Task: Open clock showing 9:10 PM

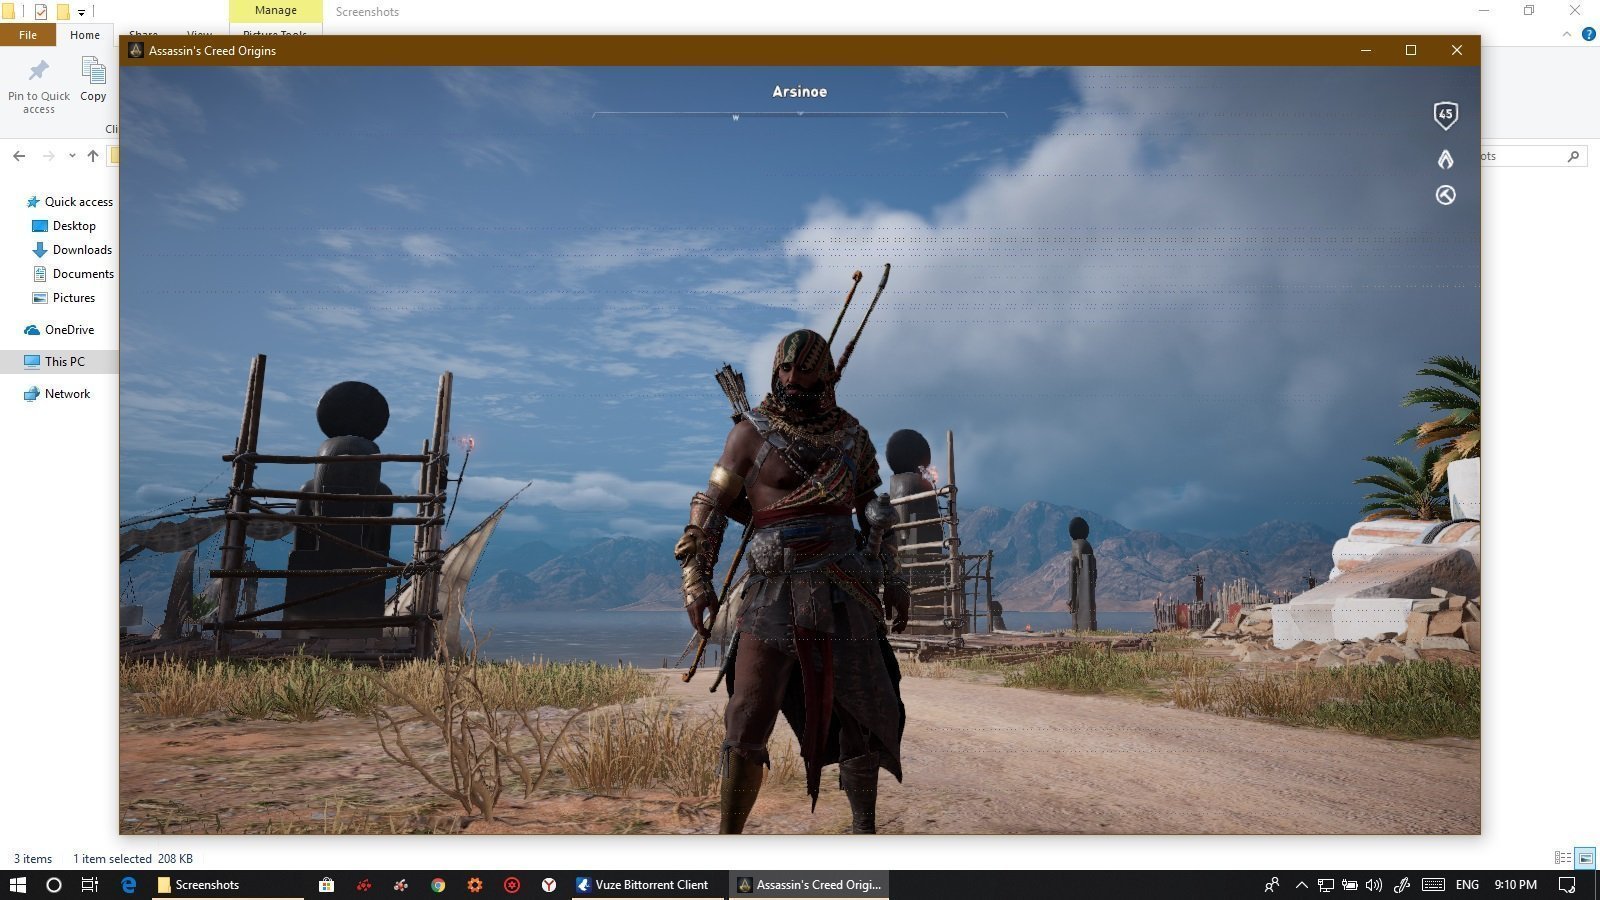Action: pos(1515,885)
